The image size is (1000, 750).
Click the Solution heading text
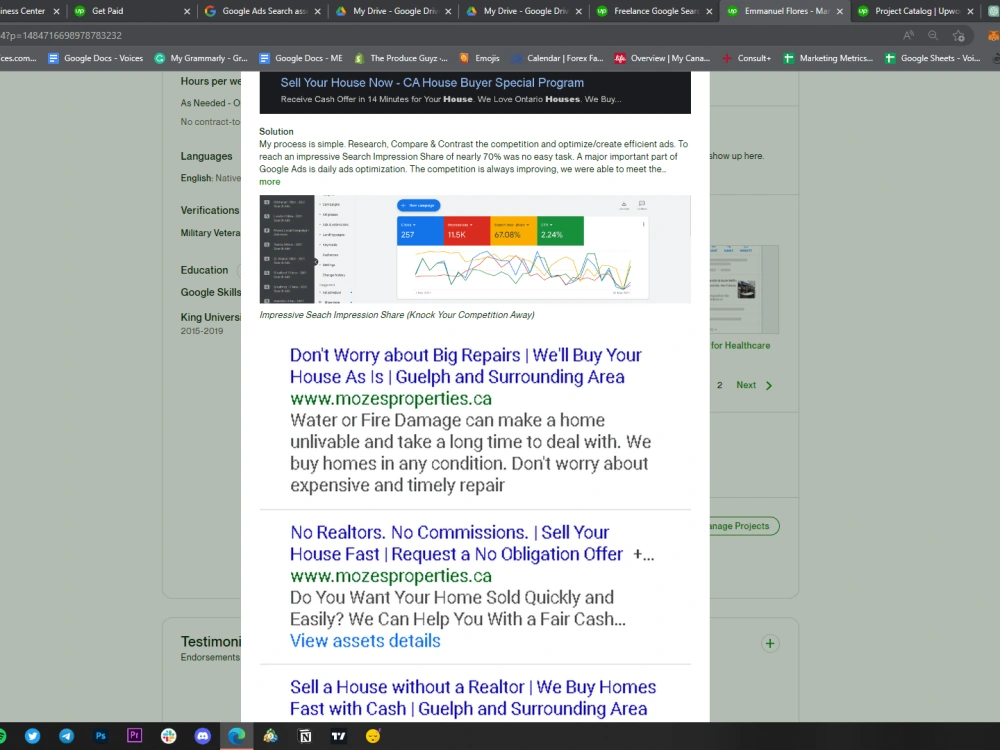click(276, 131)
